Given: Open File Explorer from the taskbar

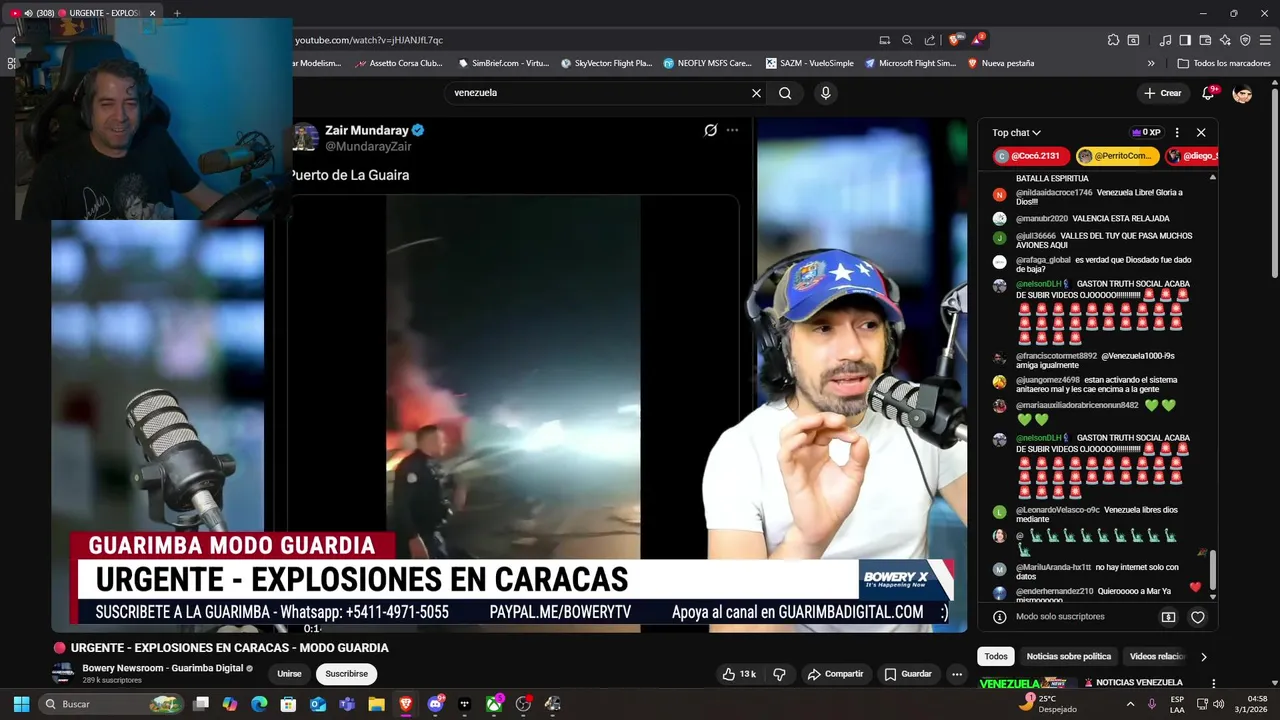Looking at the screenshot, I should pos(376,704).
